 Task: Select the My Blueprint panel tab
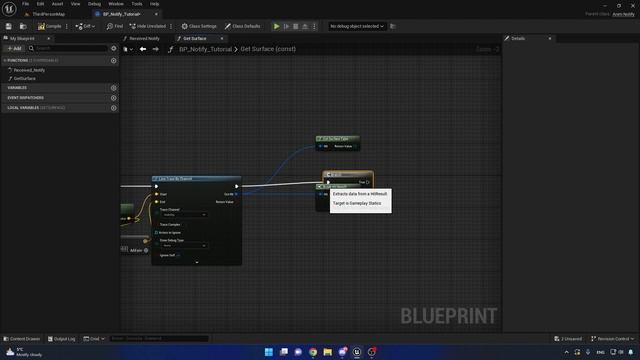pos(22,38)
